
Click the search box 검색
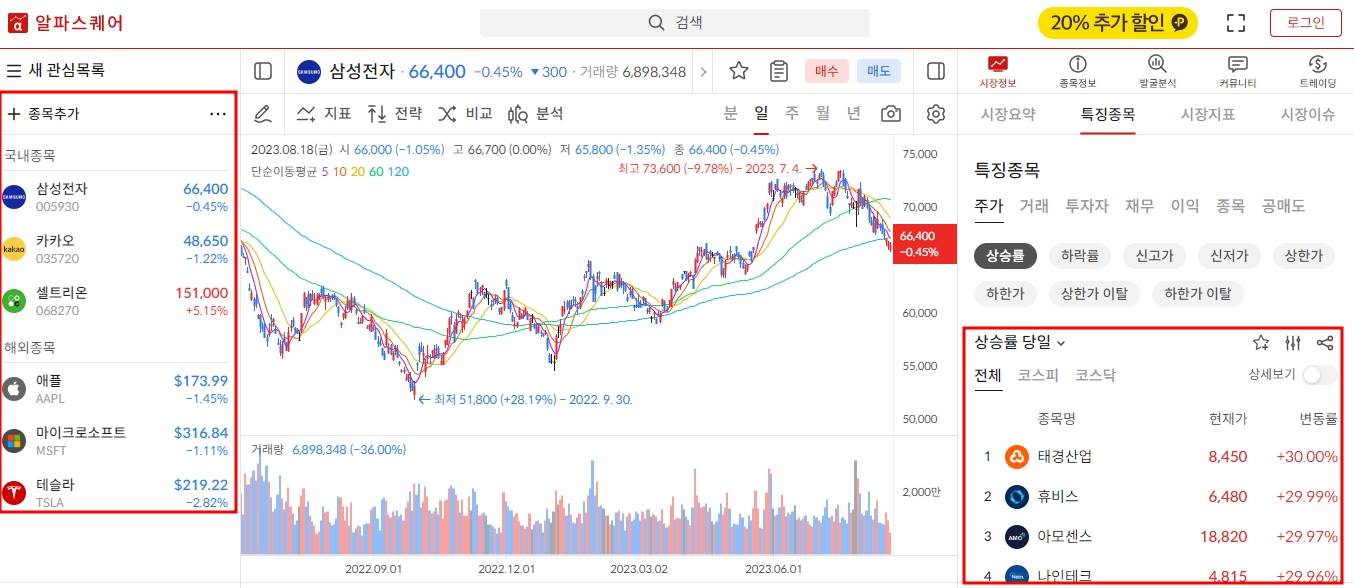(x=675, y=23)
